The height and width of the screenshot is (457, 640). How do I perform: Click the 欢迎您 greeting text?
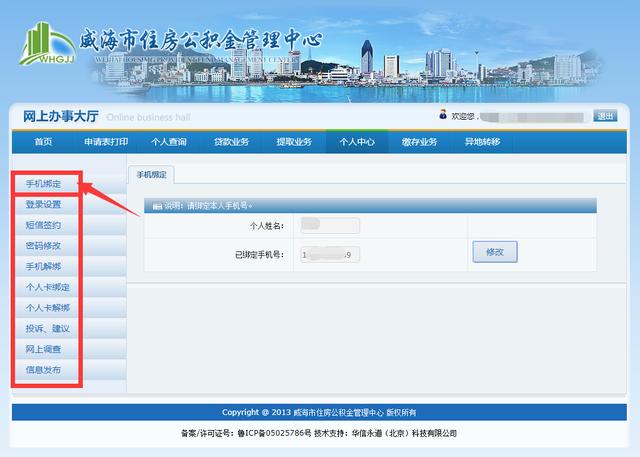pos(464,117)
